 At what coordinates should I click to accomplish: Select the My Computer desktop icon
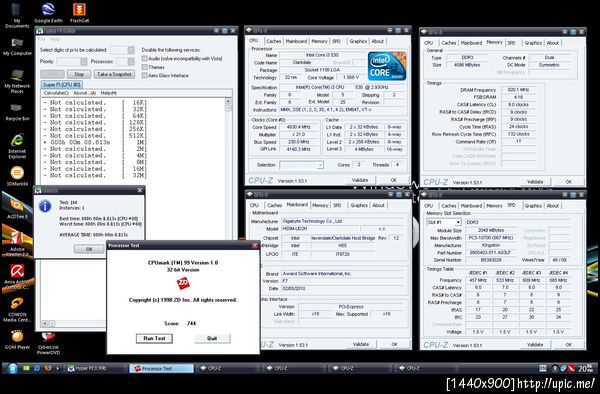(17, 47)
